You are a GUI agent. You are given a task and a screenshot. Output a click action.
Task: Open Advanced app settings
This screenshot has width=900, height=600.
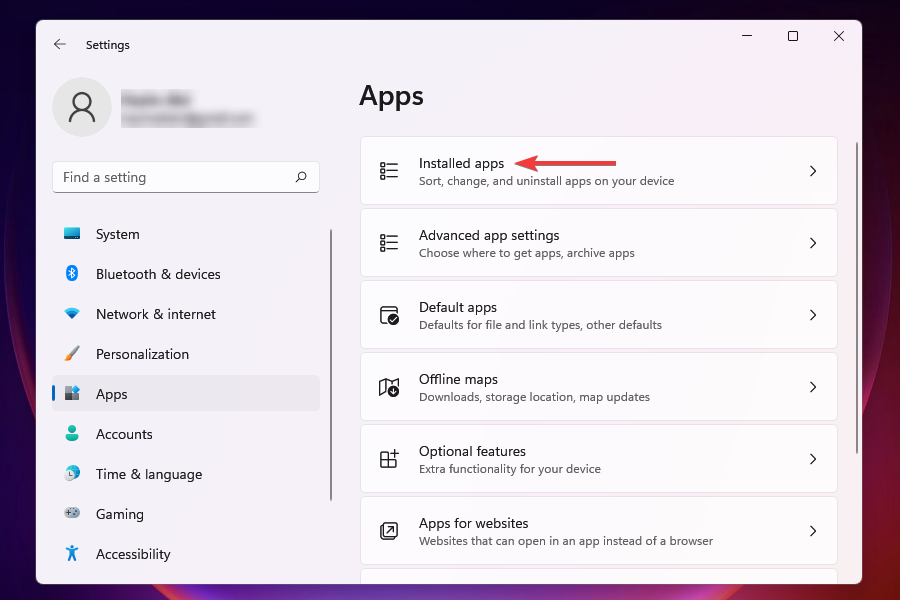pyautogui.click(x=599, y=243)
